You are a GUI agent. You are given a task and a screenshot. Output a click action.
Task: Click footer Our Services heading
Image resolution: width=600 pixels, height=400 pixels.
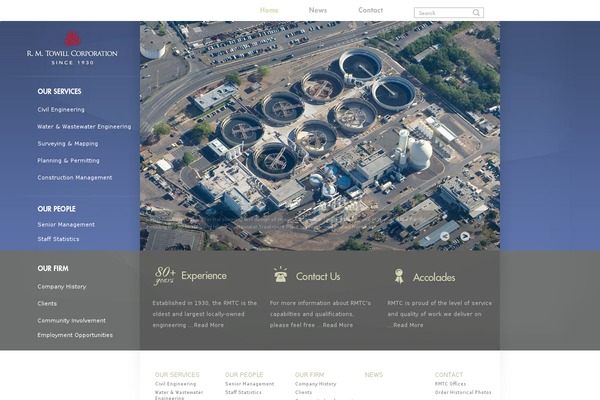pyautogui.click(x=177, y=375)
